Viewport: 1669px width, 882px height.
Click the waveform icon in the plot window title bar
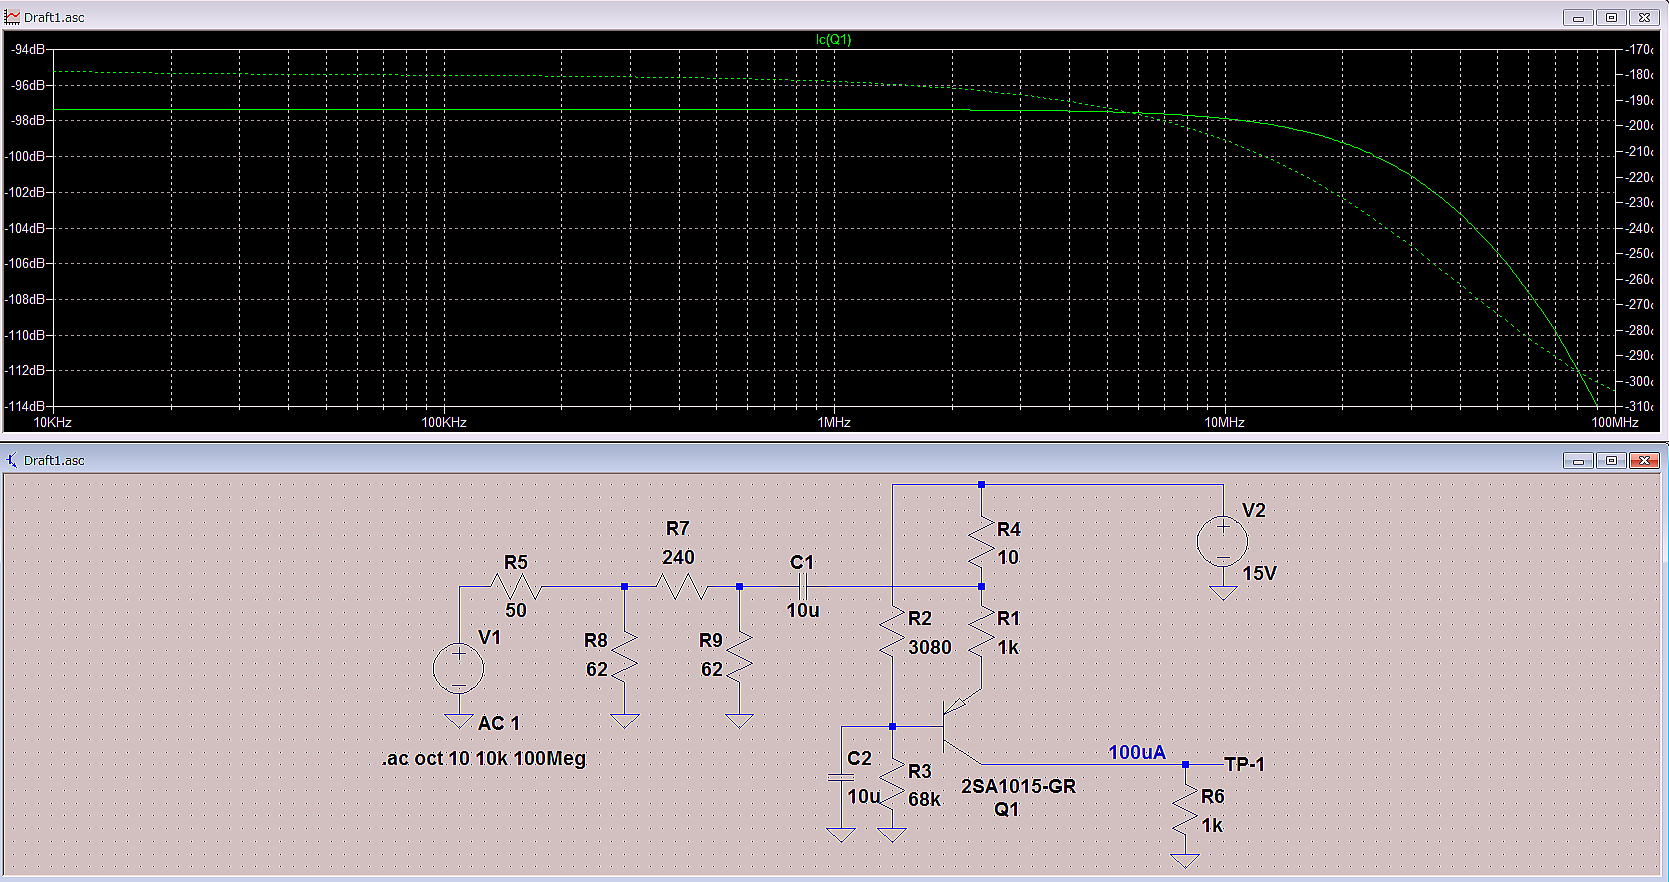12,17
